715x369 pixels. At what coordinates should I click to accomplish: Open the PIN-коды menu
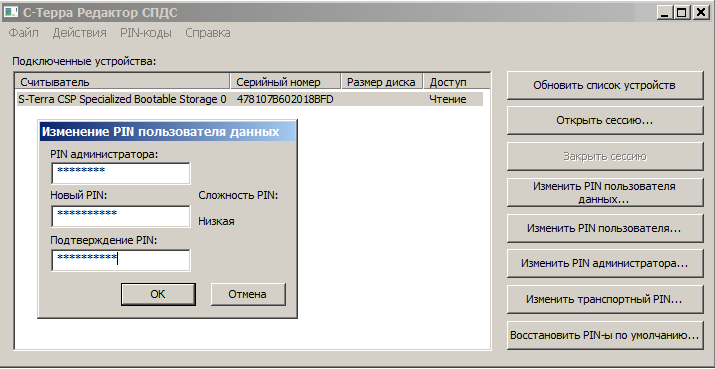pyautogui.click(x=146, y=33)
